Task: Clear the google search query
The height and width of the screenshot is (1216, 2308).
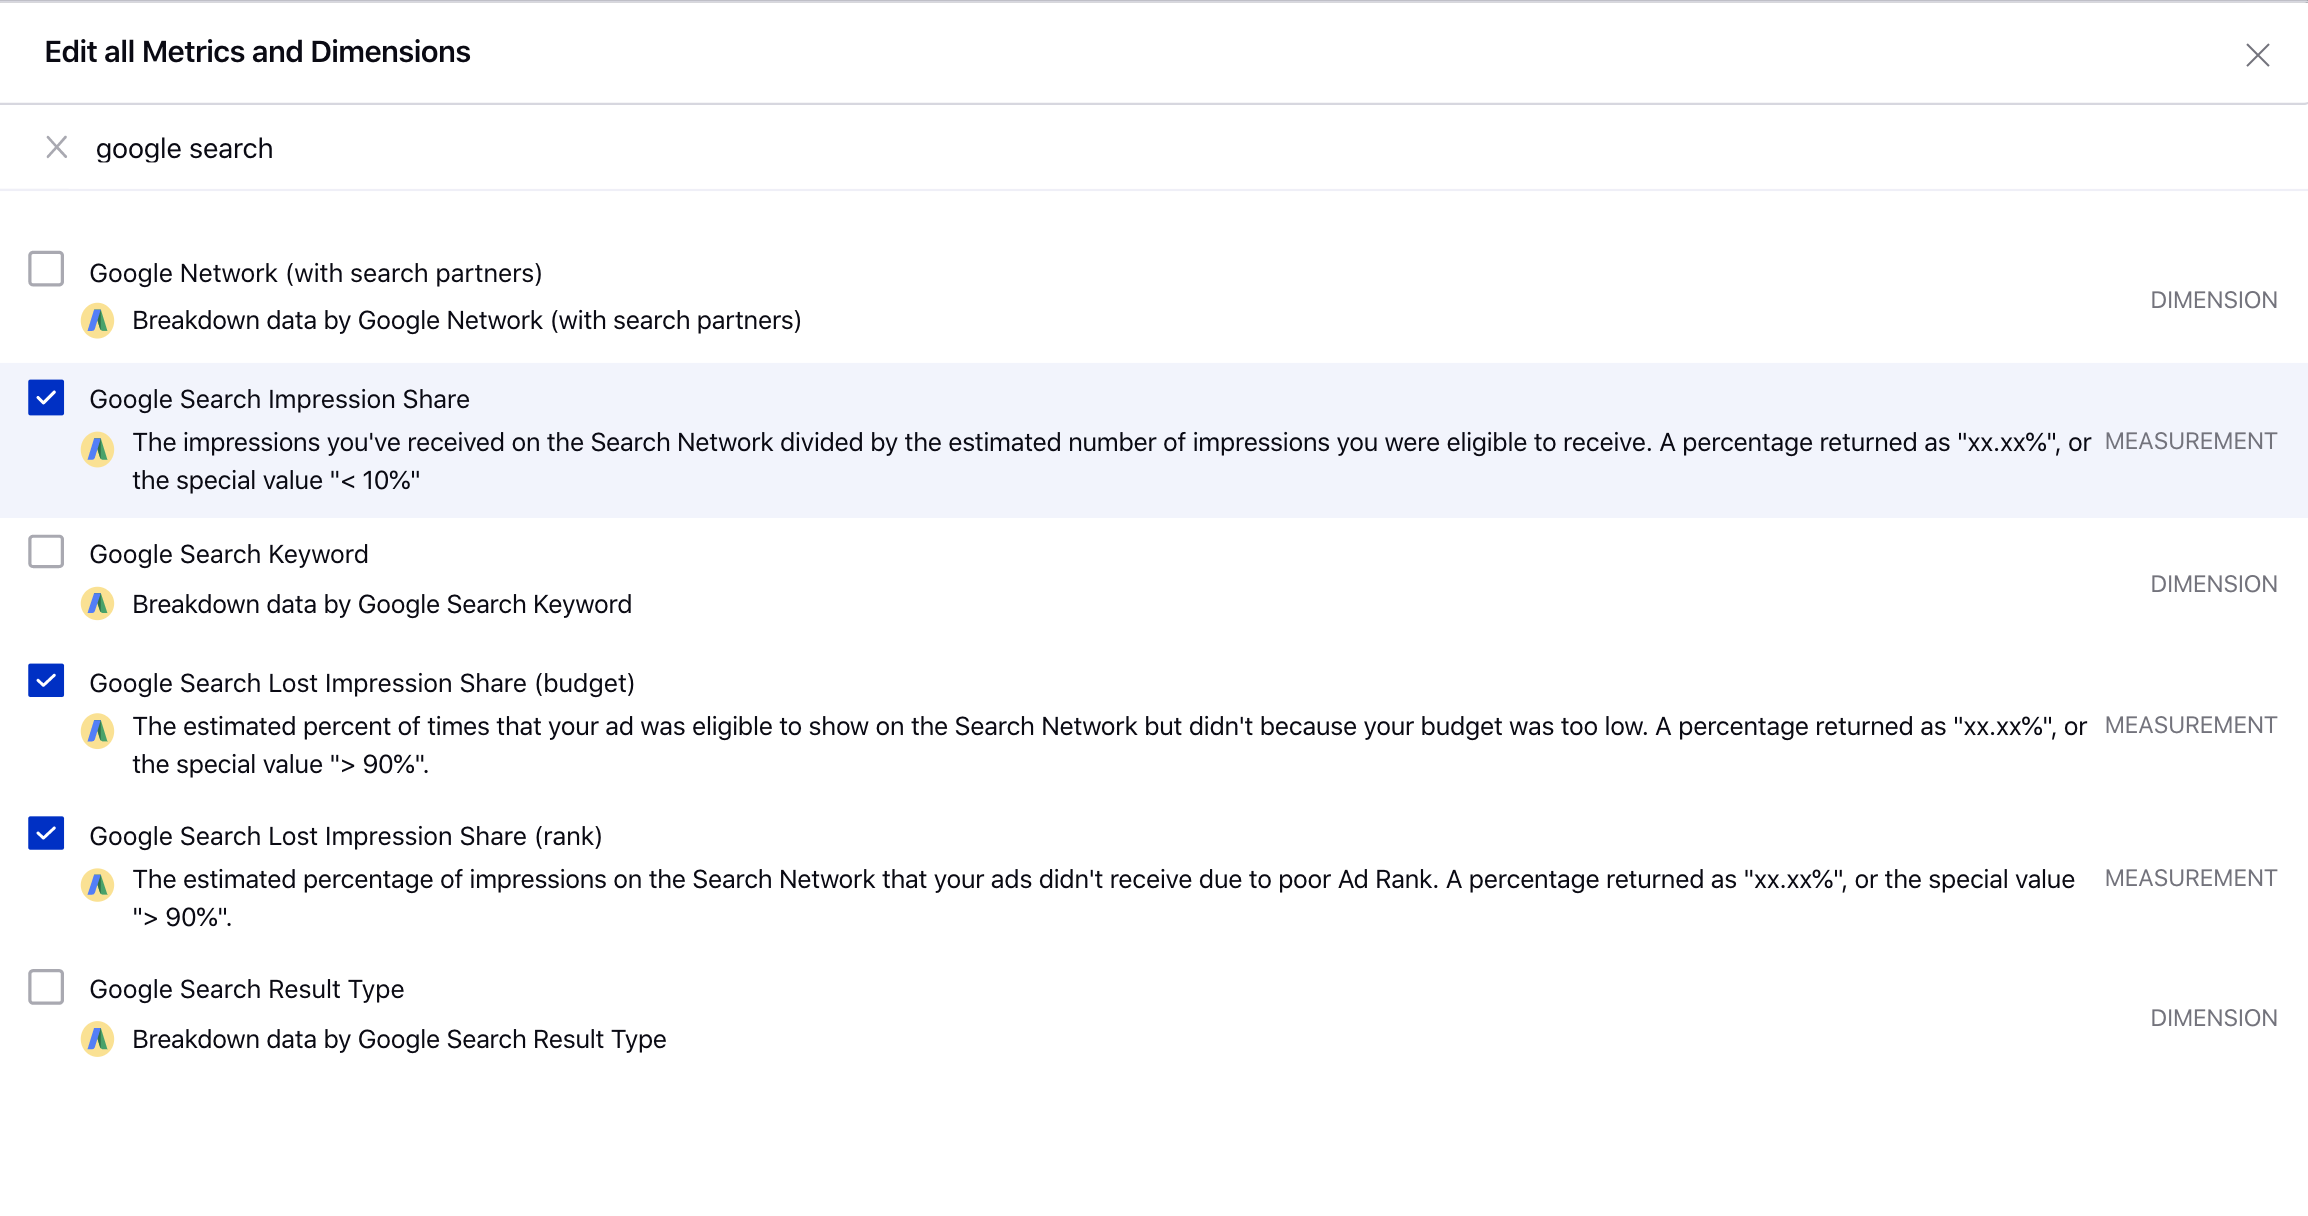Action: [57, 148]
